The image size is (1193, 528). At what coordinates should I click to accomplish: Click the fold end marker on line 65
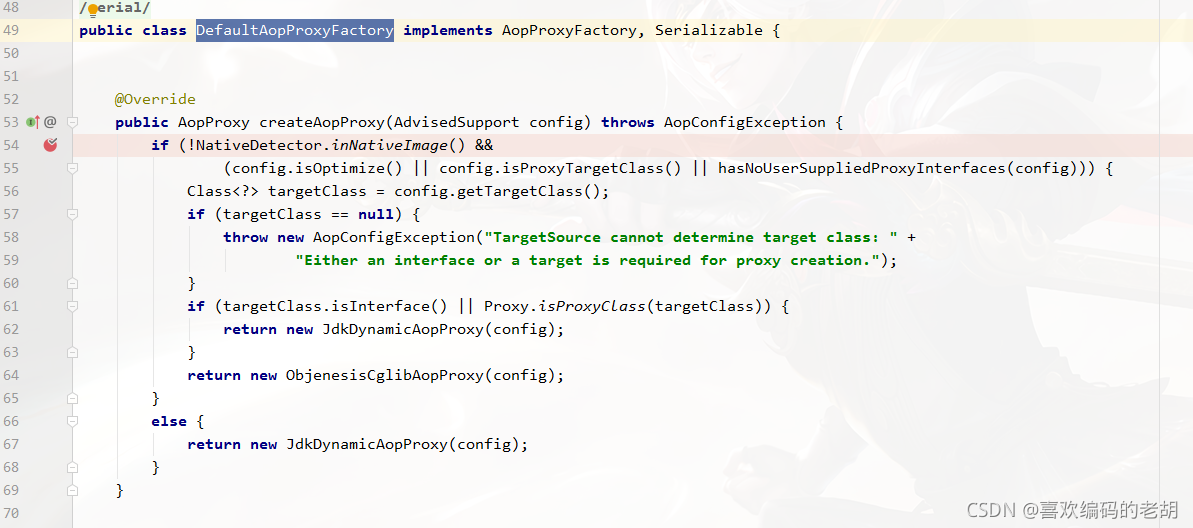(72, 398)
